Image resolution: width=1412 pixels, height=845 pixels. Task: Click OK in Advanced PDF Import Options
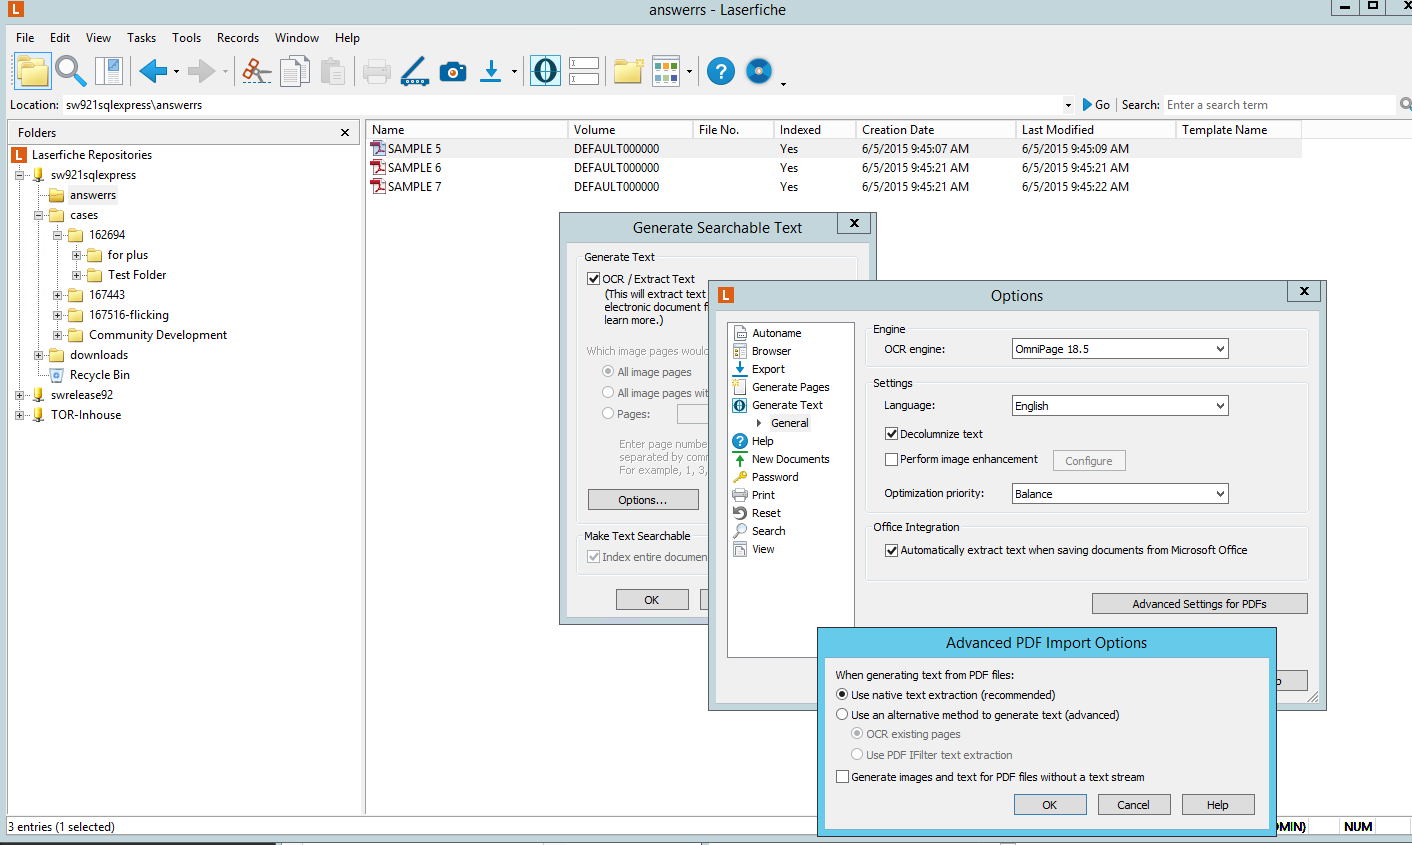(1049, 805)
